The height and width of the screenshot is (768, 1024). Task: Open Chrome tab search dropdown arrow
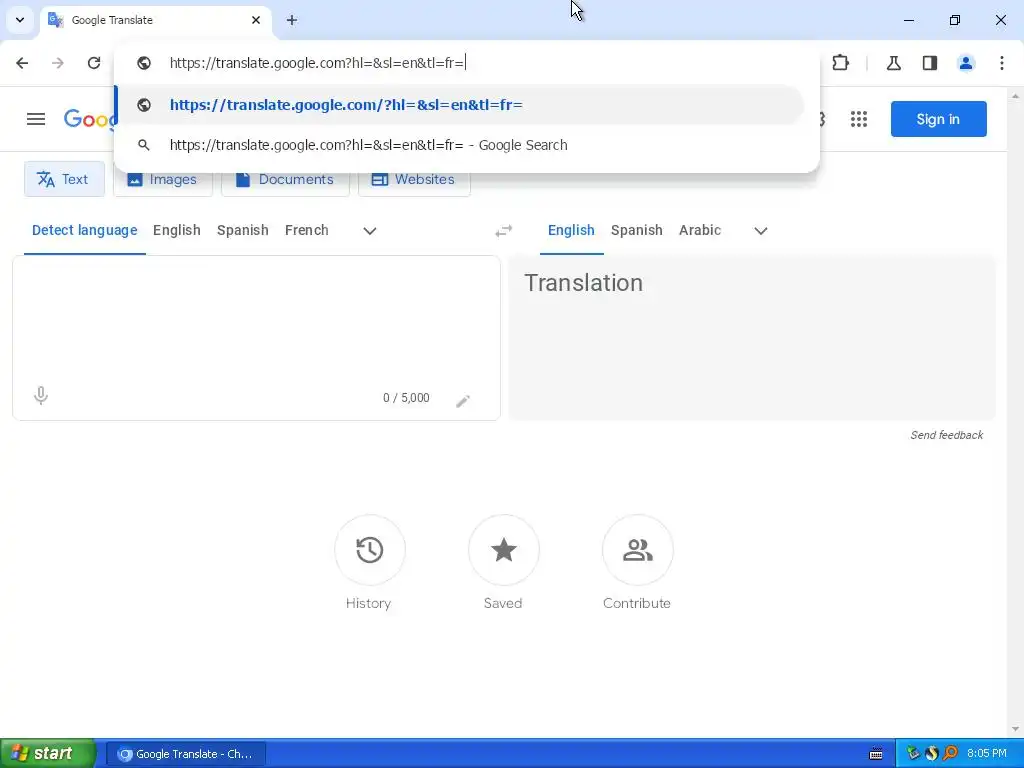click(x=20, y=20)
